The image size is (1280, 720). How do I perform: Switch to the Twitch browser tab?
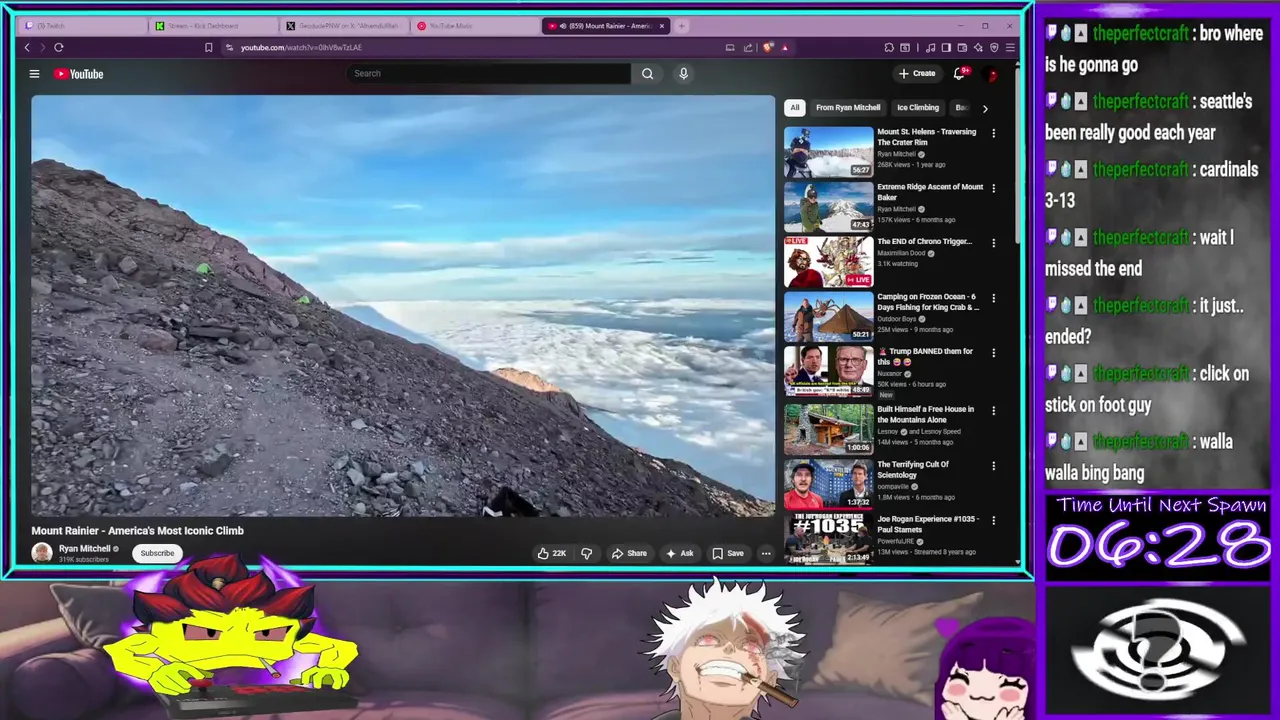pyautogui.click(x=83, y=26)
